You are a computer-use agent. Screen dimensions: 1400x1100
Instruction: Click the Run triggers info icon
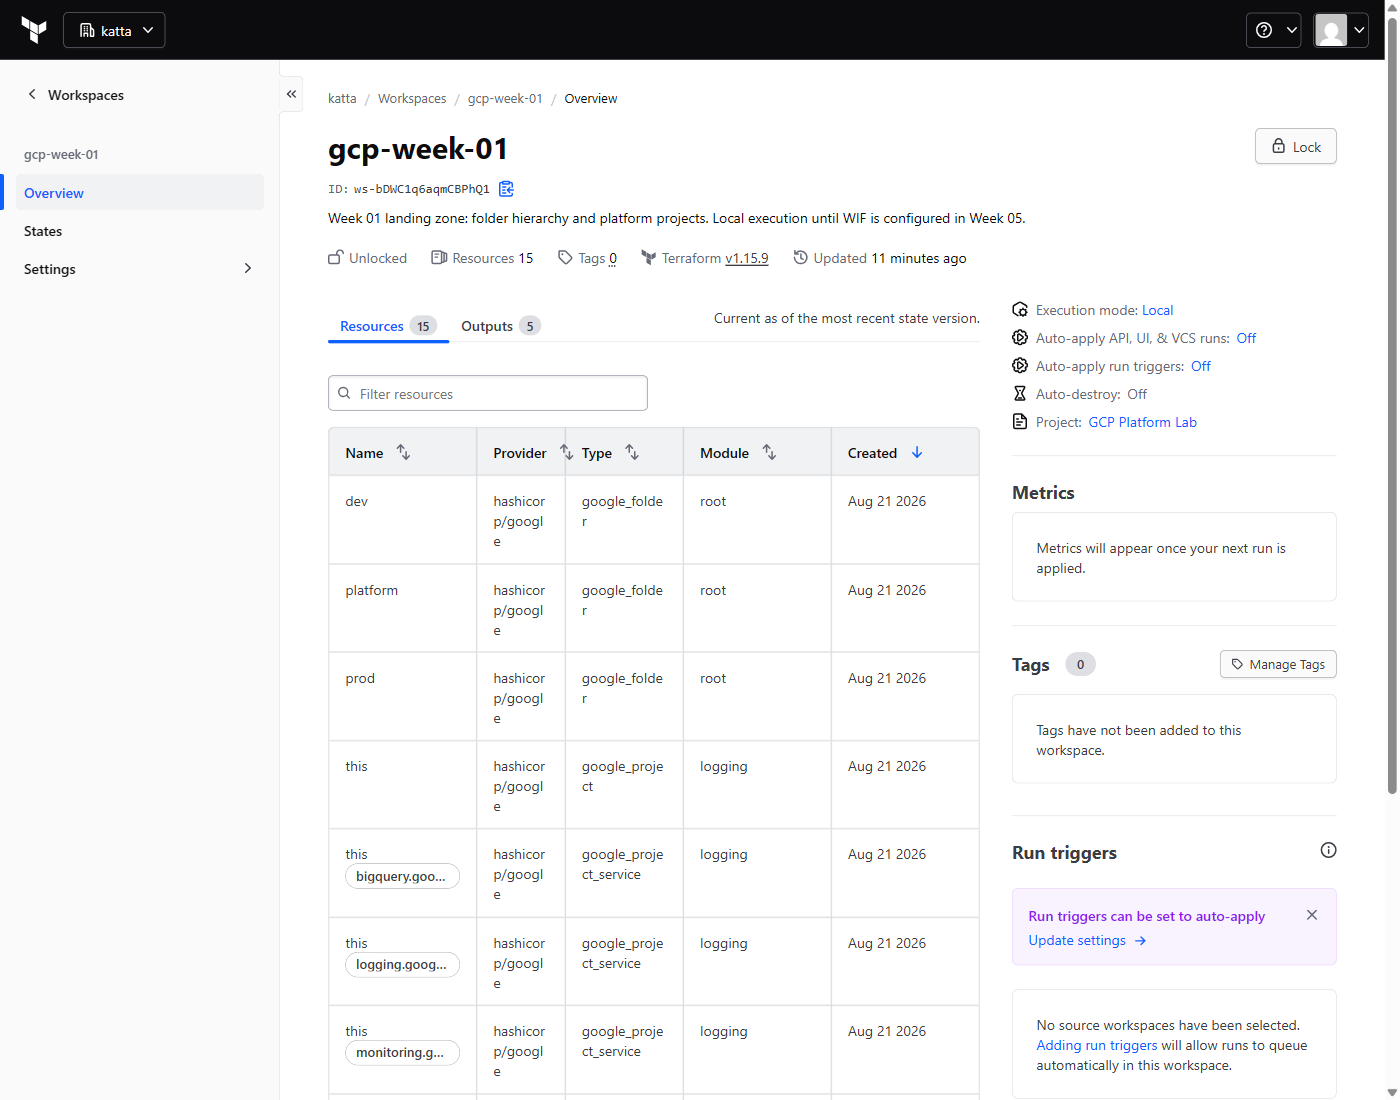[1328, 850]
